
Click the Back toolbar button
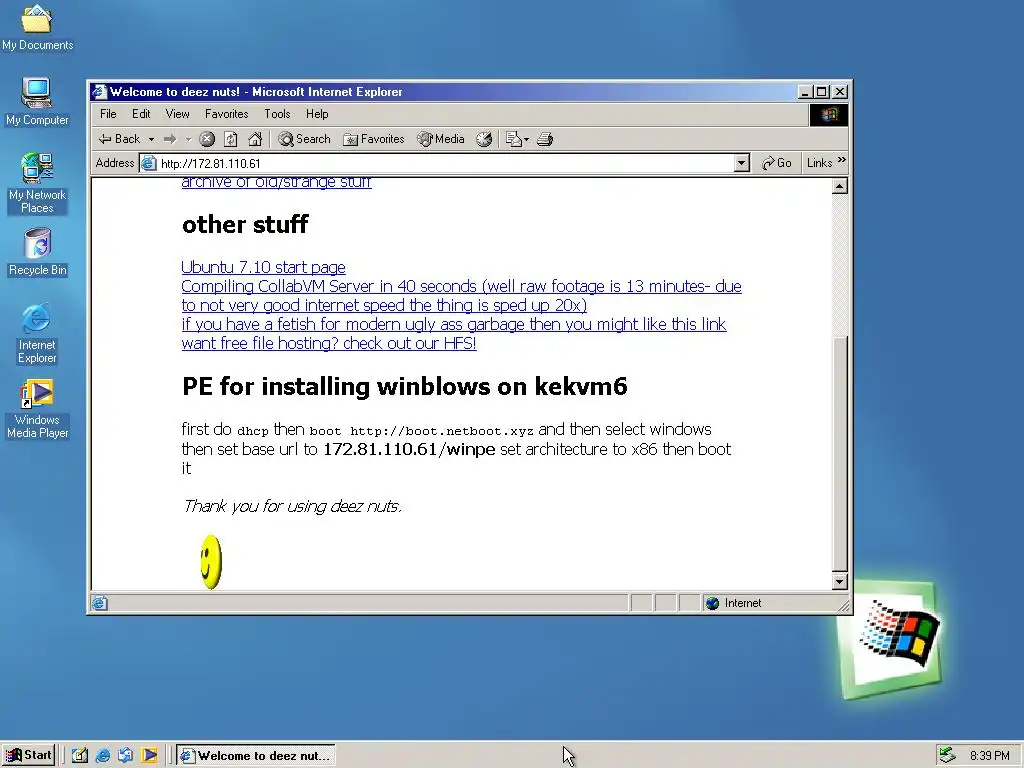tap(119, 139)
